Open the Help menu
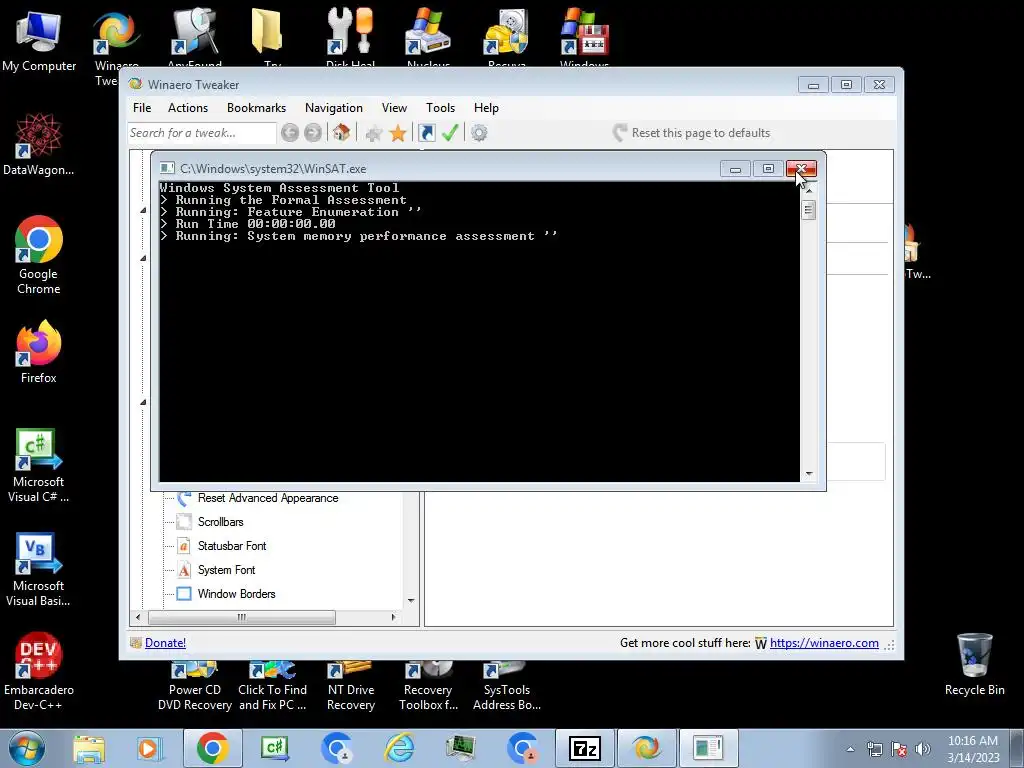 [x=487, y=108]
